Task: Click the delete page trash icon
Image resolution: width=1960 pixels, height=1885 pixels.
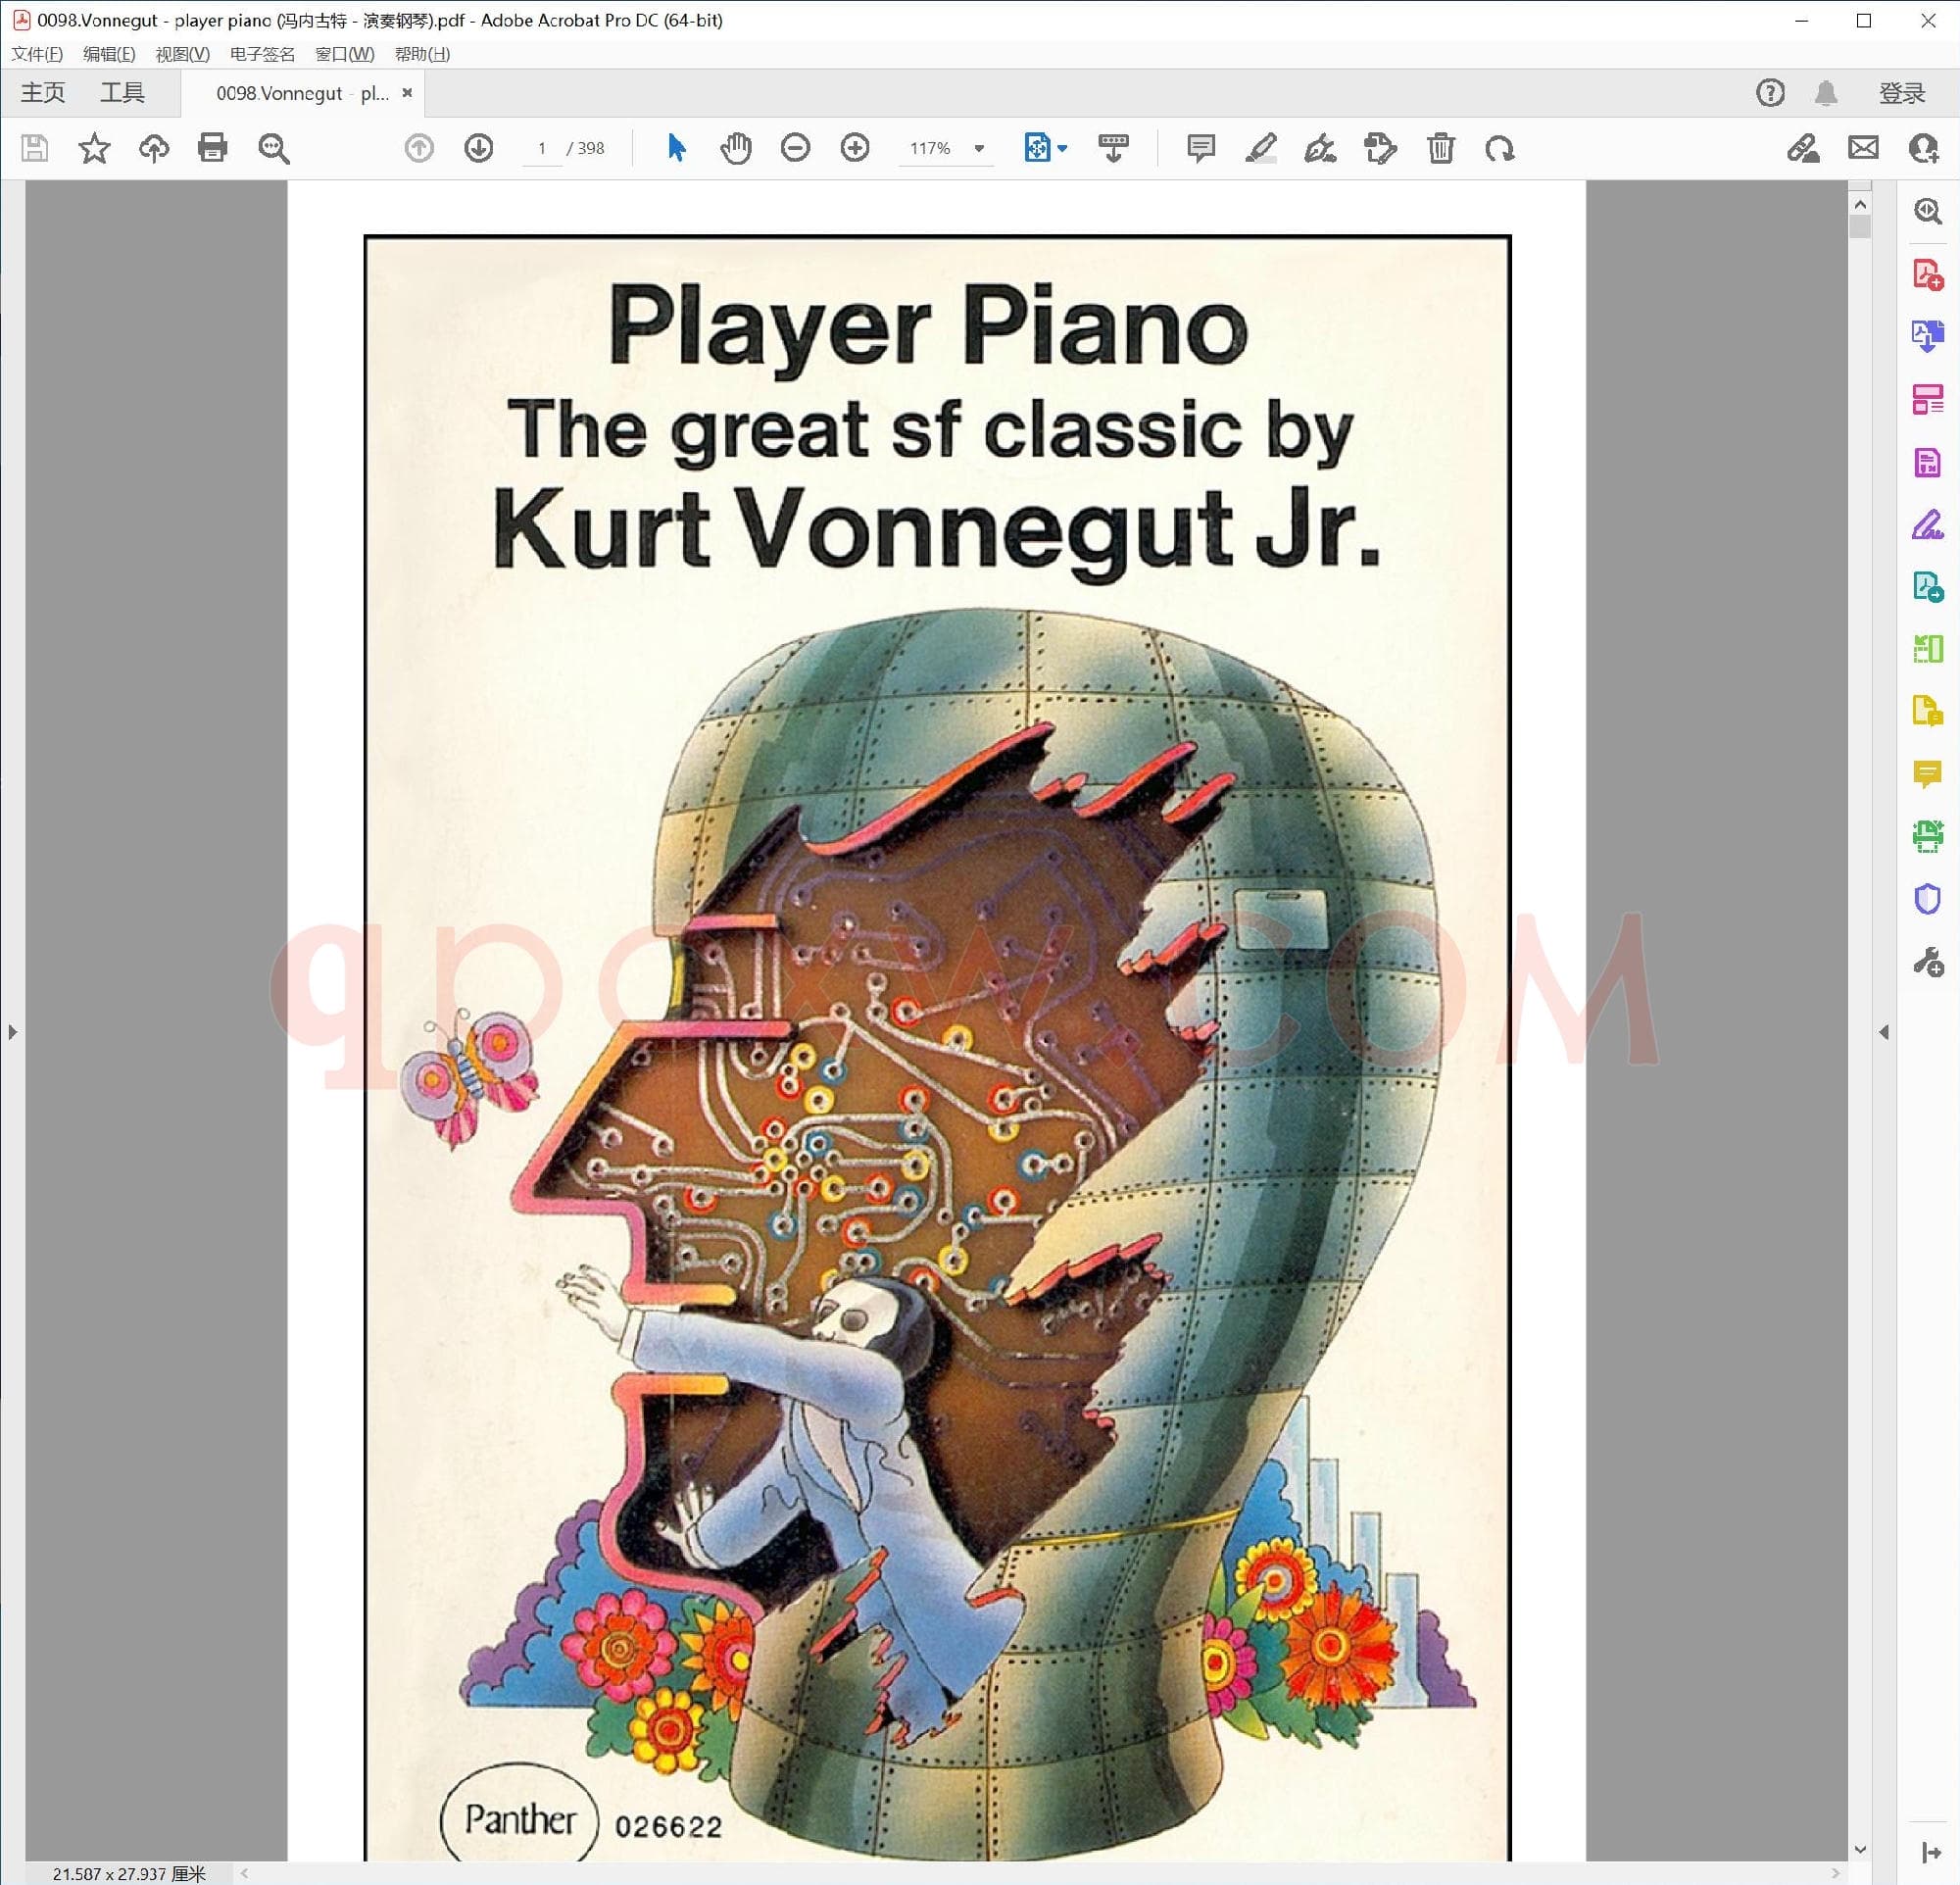Action: click(1440, 148)
